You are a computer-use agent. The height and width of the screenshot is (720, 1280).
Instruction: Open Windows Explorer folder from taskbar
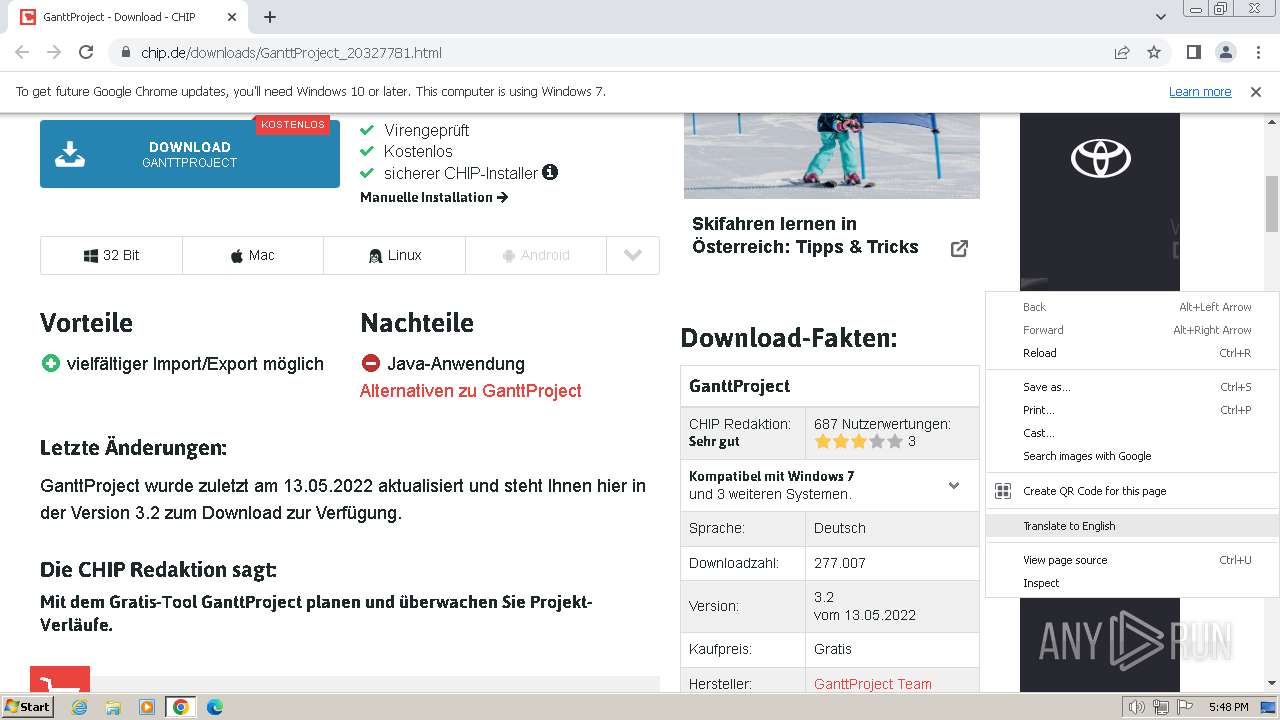point(113,707)
